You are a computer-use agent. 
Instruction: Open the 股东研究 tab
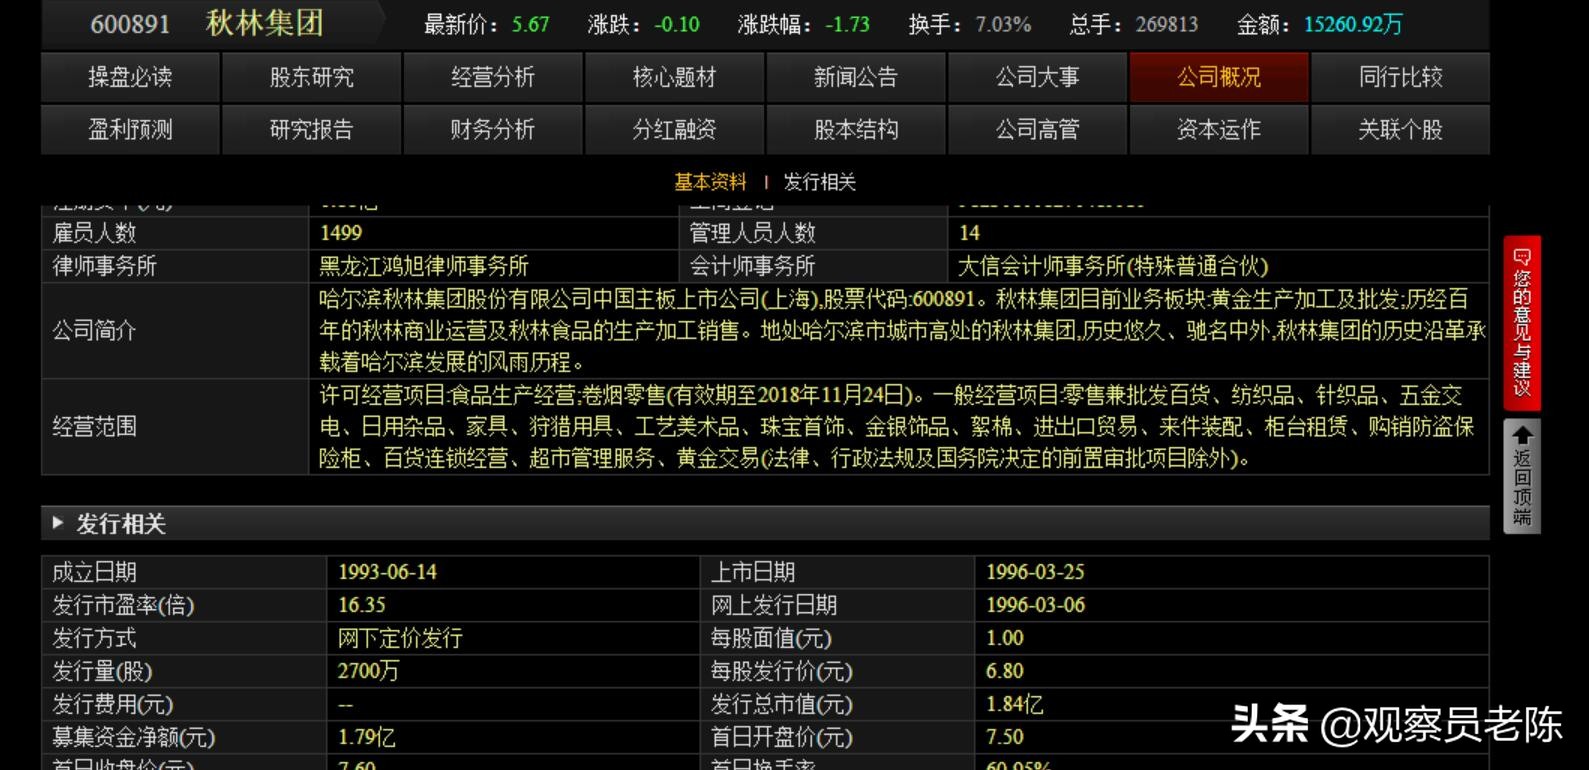pos(312,77)
